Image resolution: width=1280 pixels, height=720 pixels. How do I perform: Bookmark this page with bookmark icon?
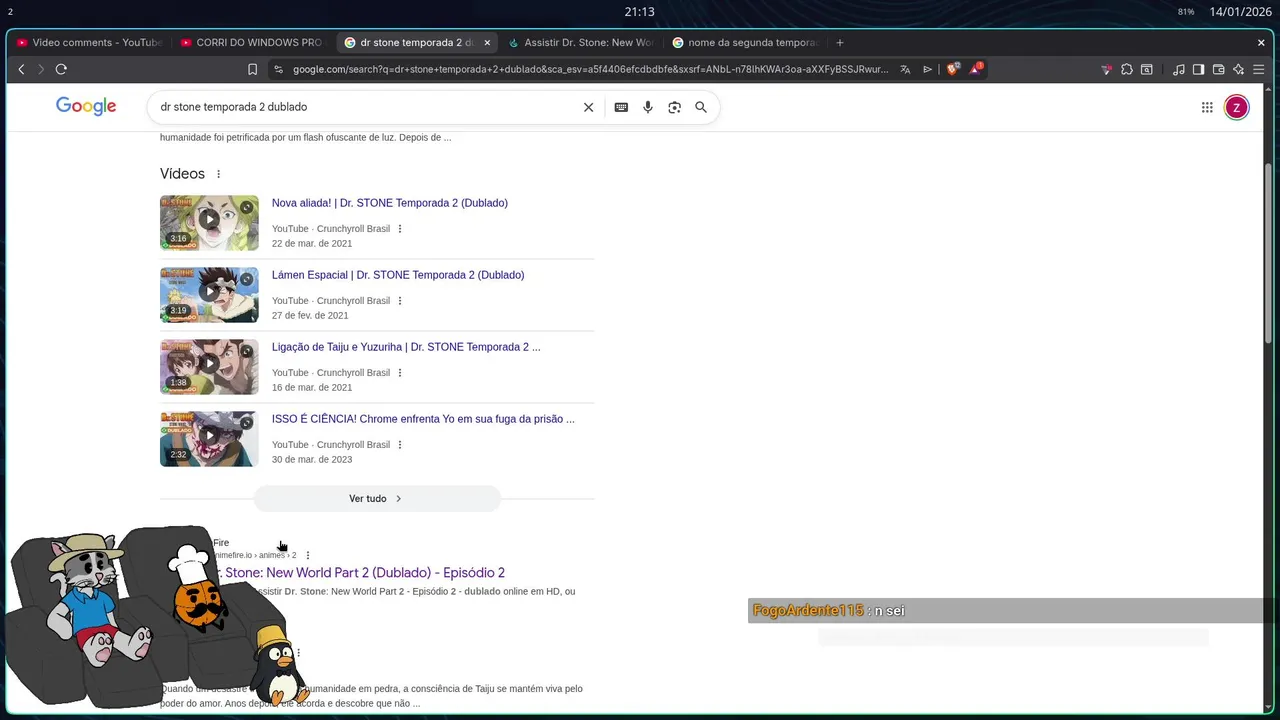coord(252,69)
